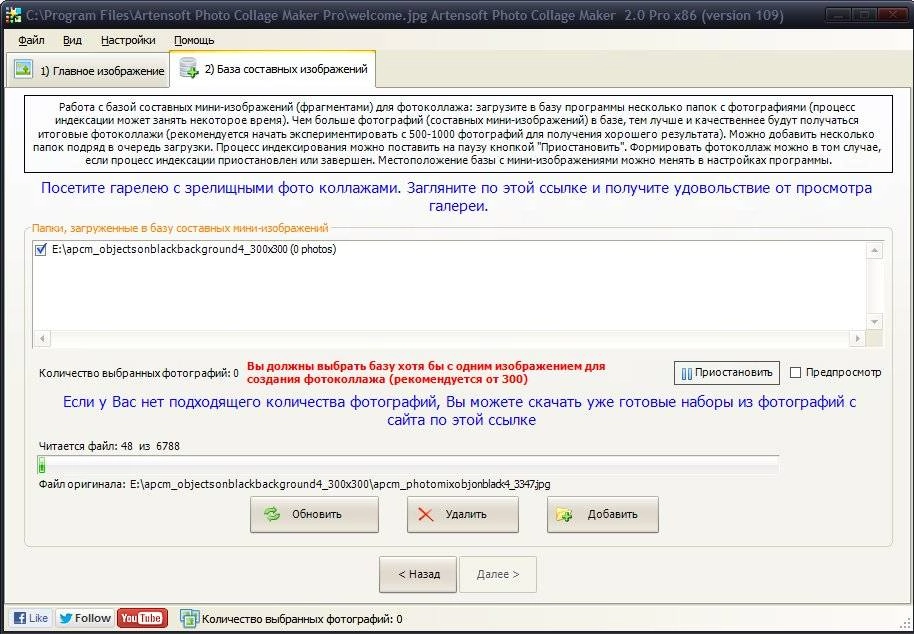Viewport: 914px width, 634px height.
Task: Click the Файл оригинала path text
Action: point(294,484)
